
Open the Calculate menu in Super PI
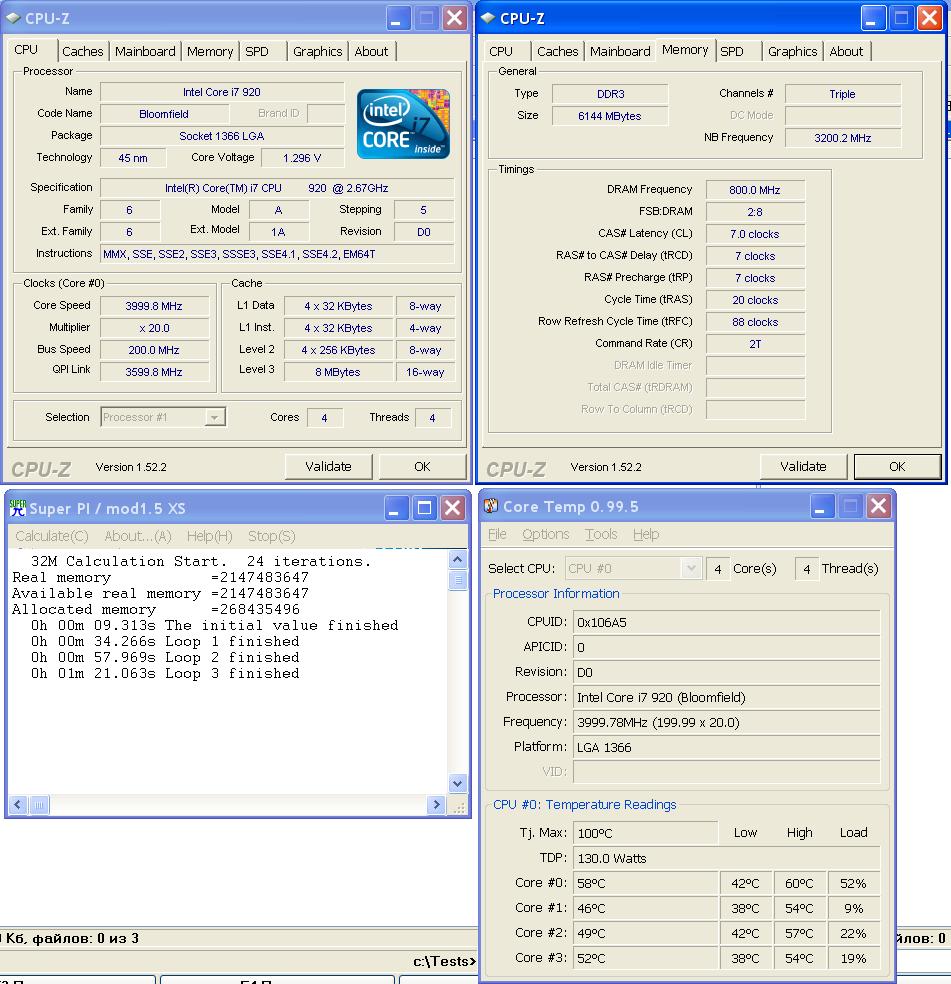[x=52, y=536]
